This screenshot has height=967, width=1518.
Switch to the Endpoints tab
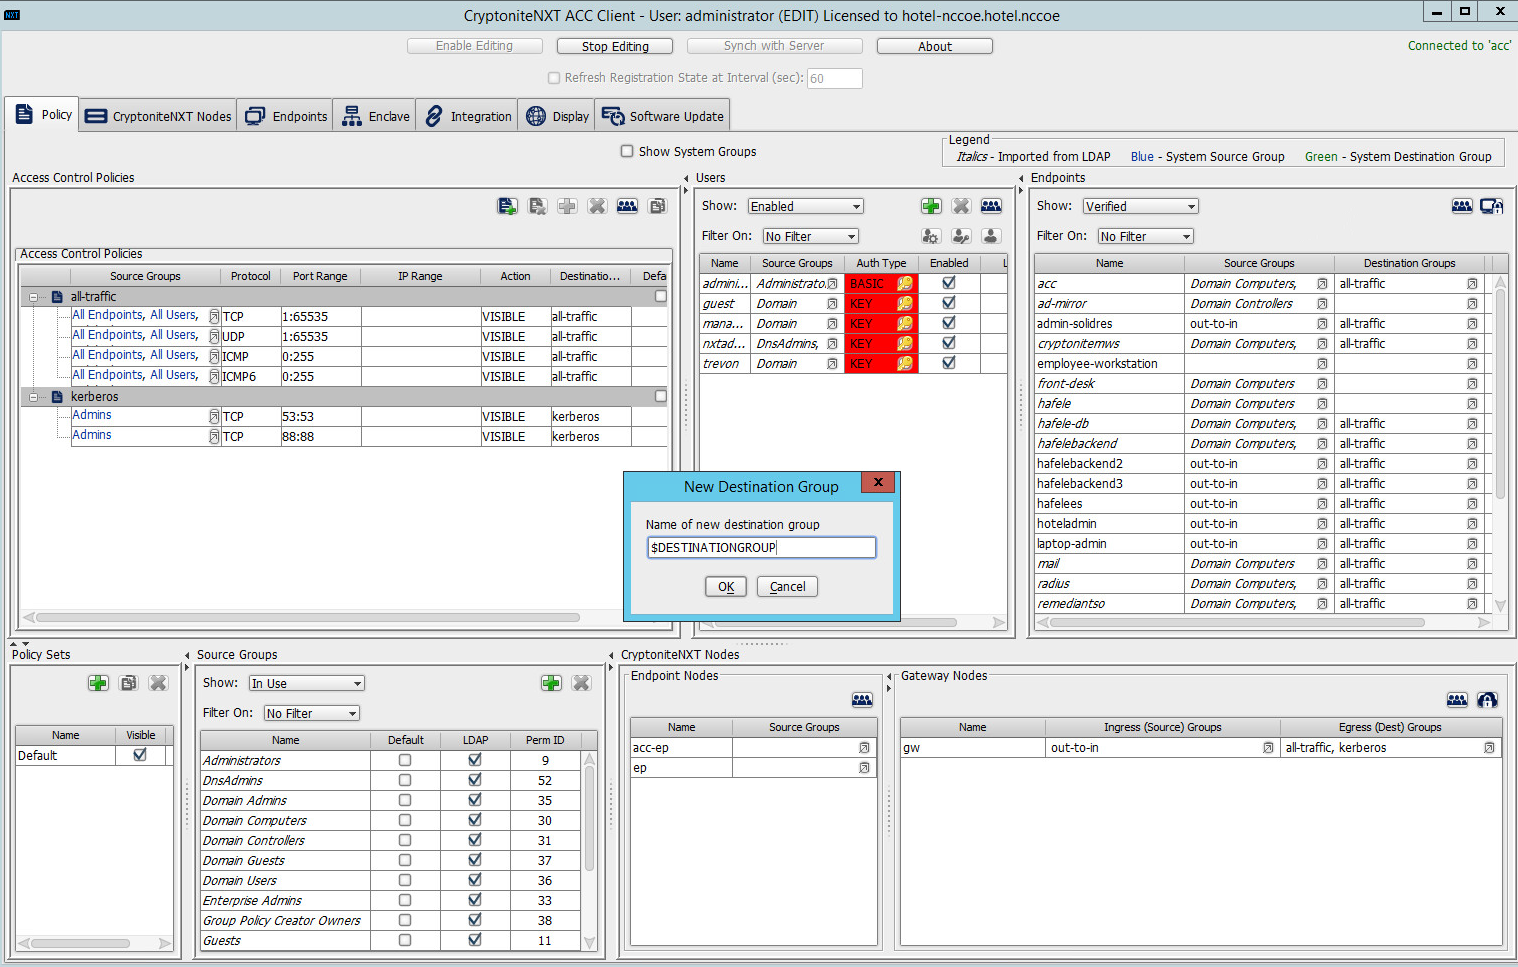click(x=286, y=116)
